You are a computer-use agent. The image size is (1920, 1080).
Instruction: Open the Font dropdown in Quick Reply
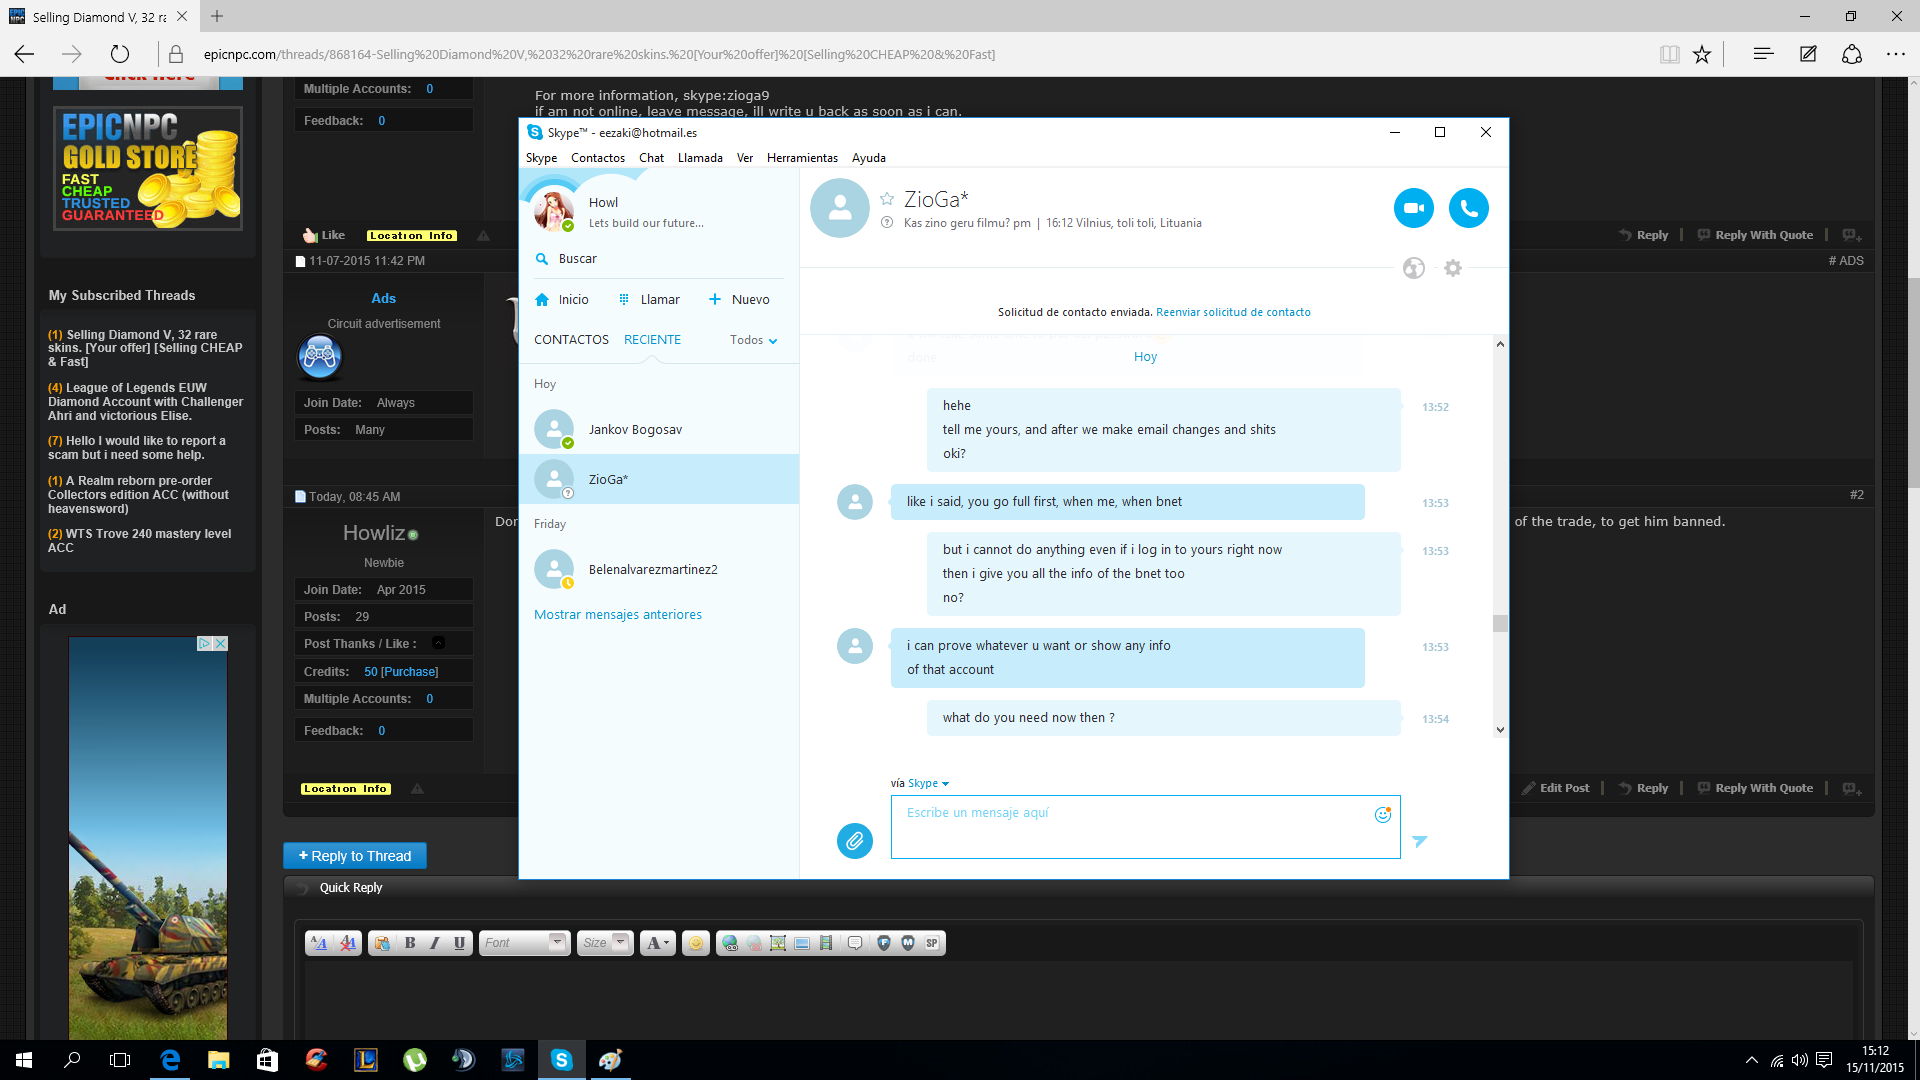[x=525, y=943]
